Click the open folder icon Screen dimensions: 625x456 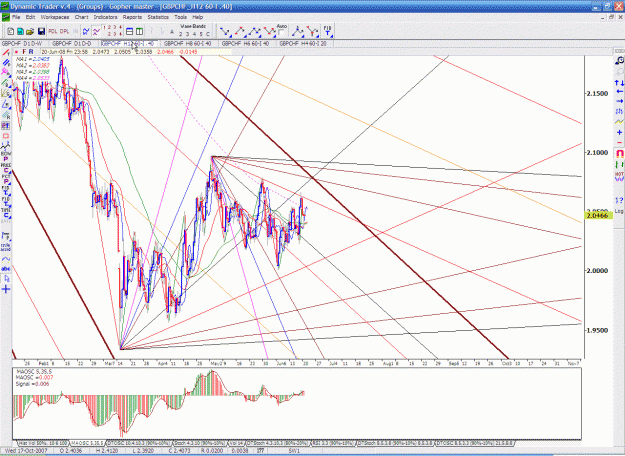pos(30,31)
